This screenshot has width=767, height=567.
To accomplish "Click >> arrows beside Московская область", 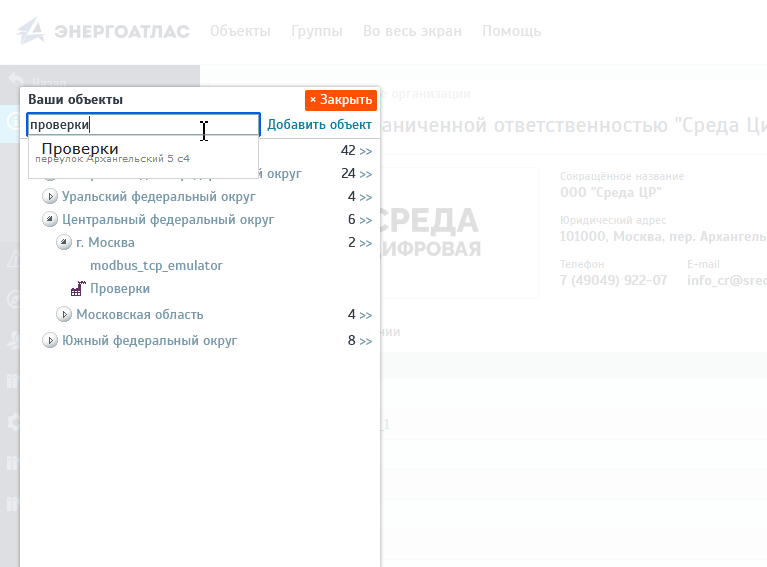I will (x=366, y=316).
